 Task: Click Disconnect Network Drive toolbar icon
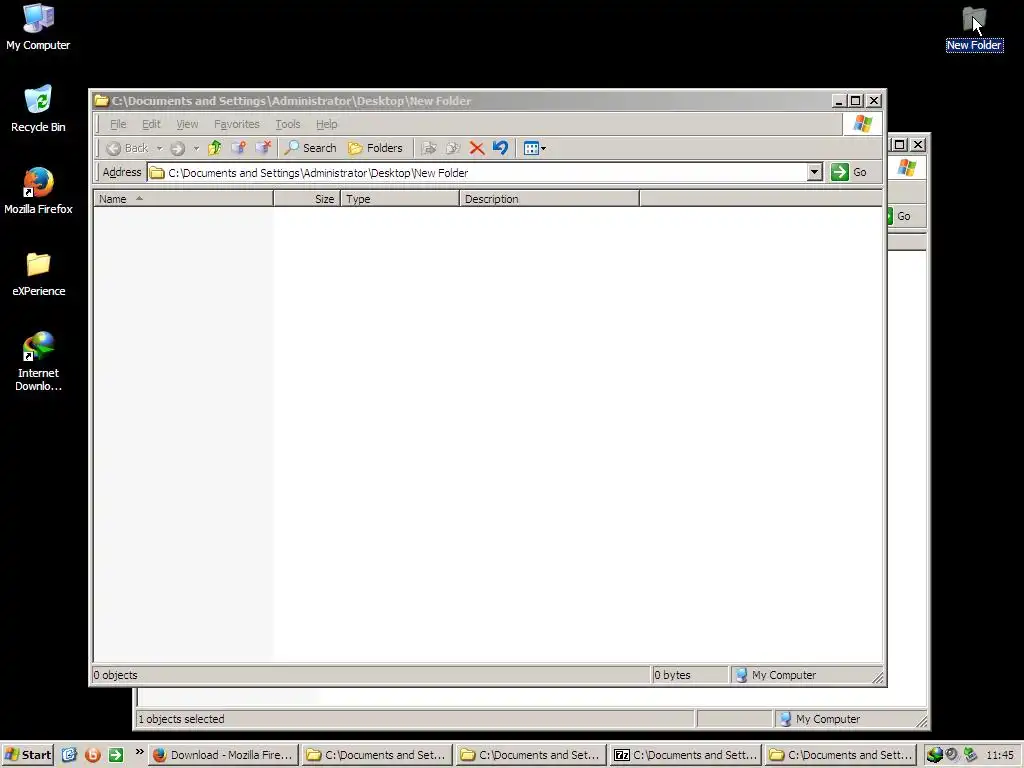coord(263,148)
